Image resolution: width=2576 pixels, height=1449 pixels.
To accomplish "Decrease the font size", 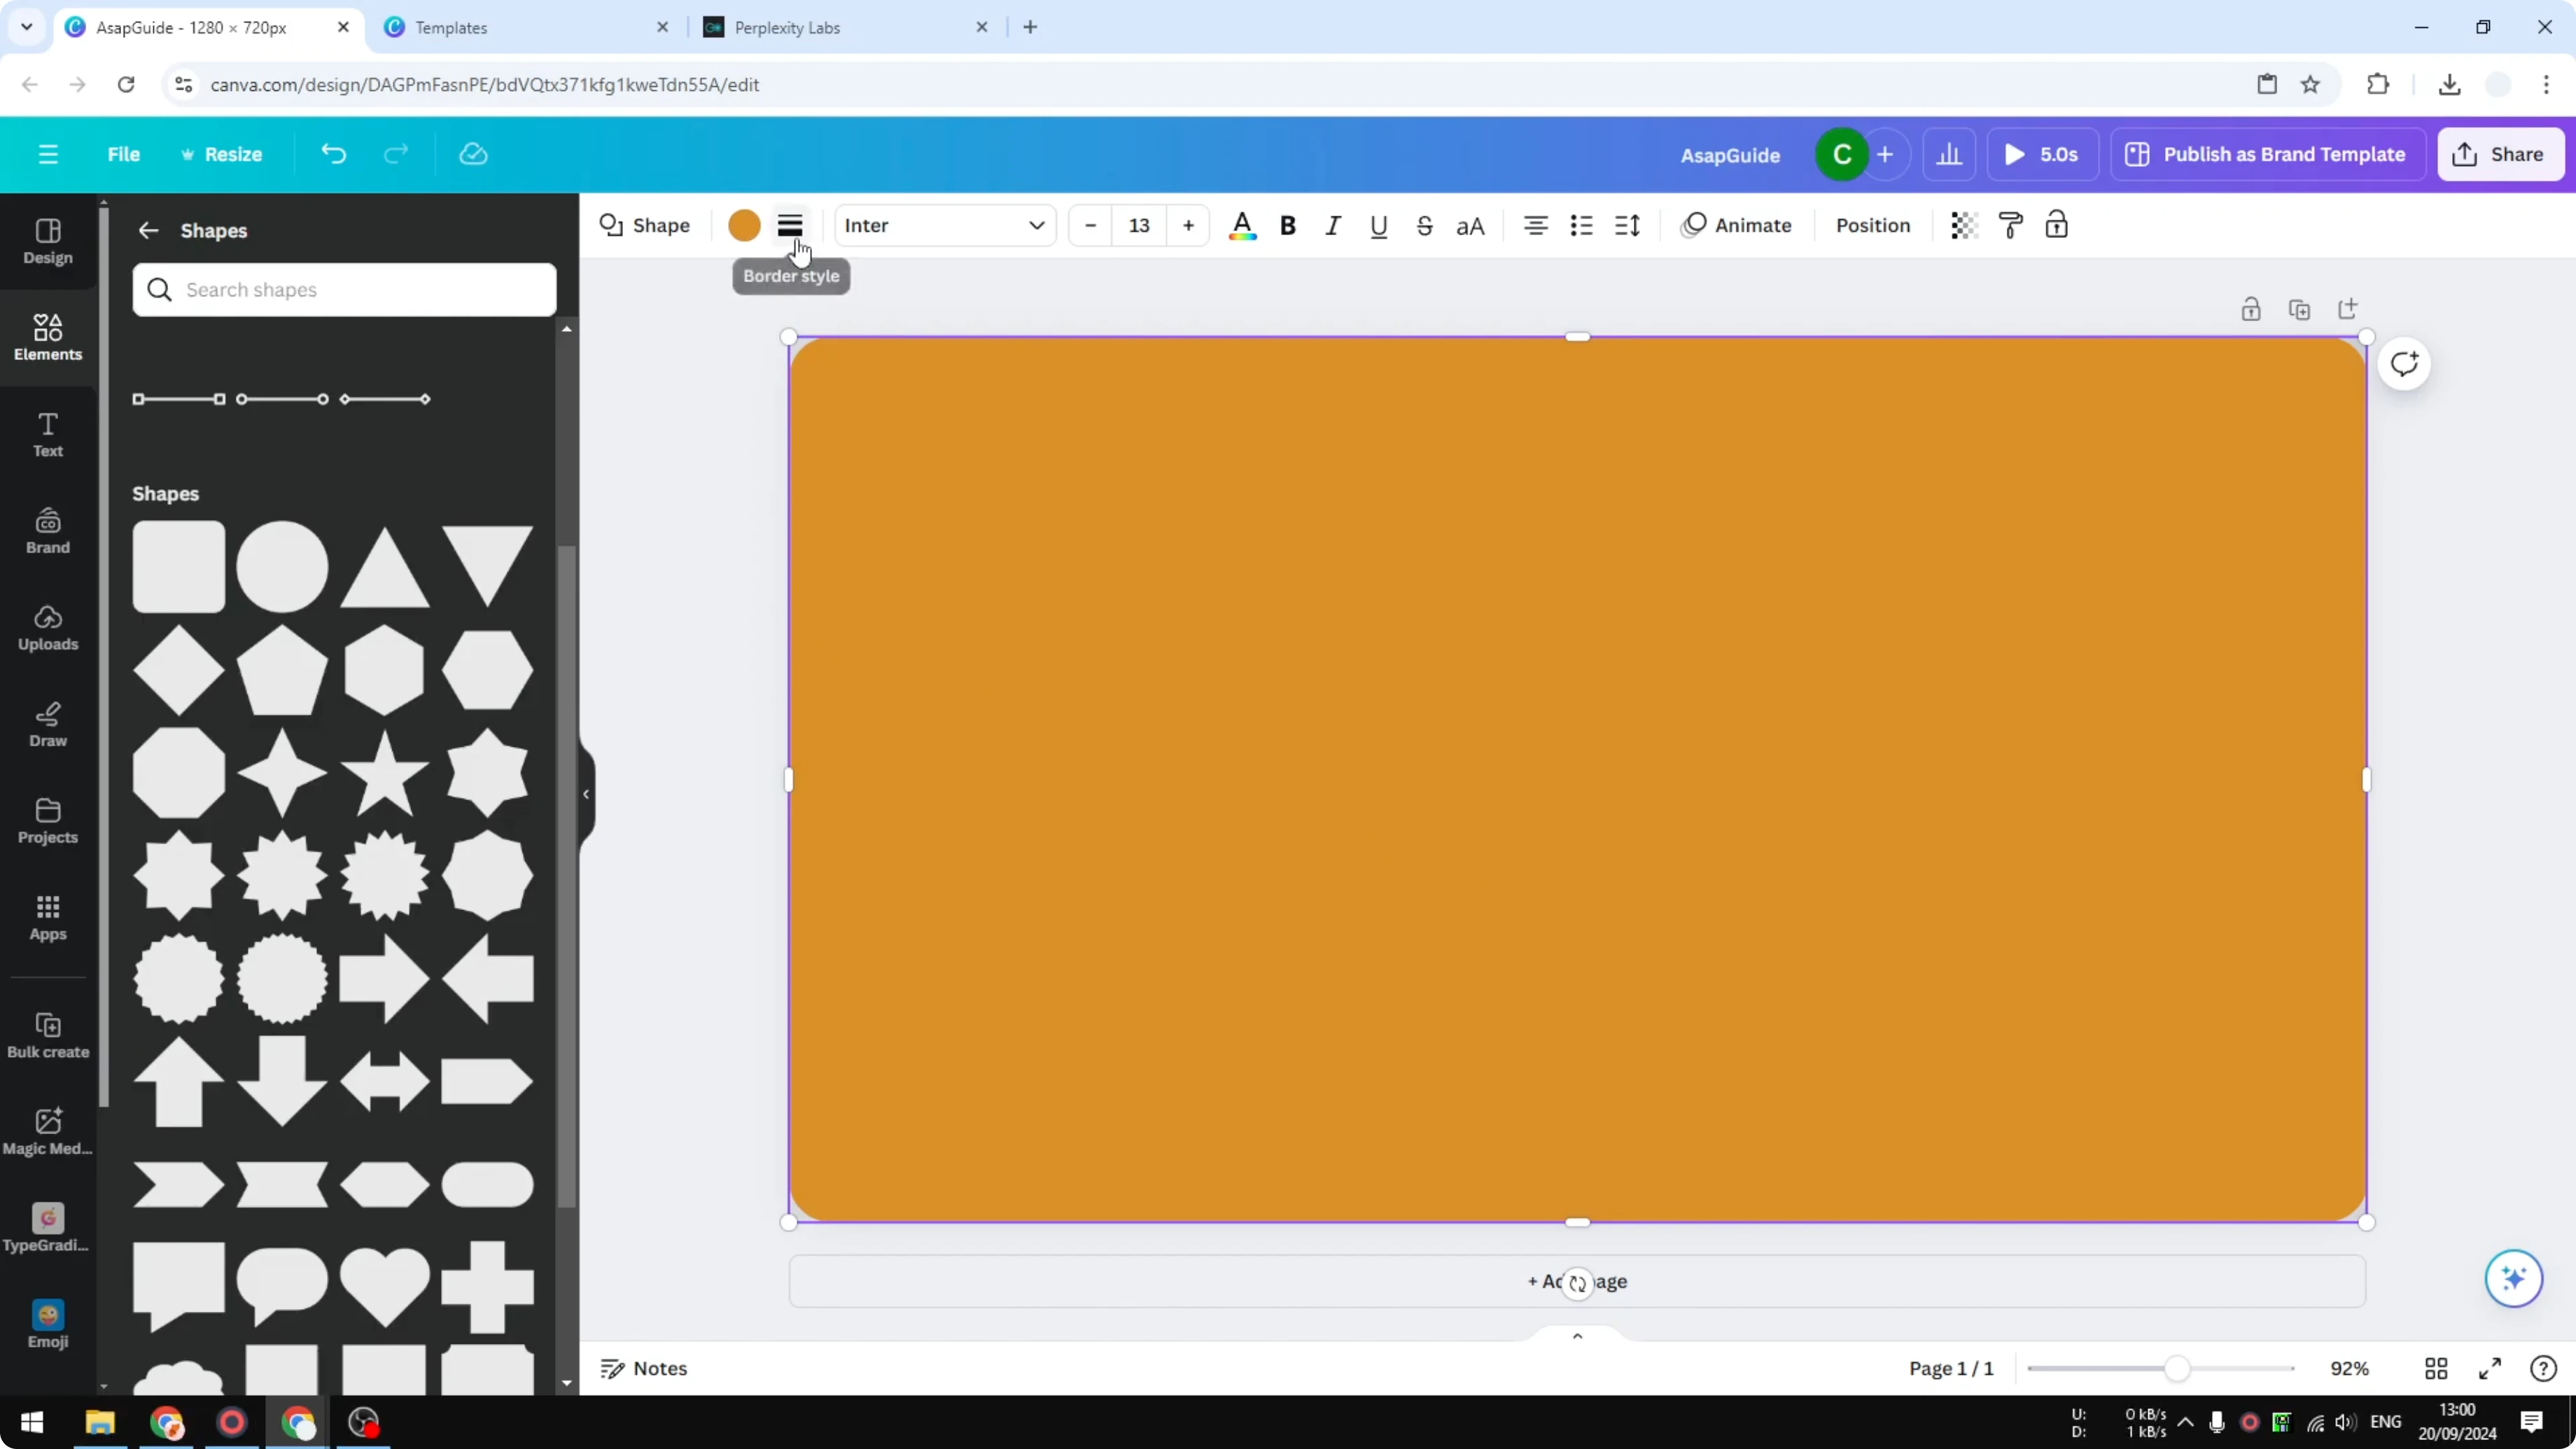I will pyautogui.click(x=1090, y=225).
